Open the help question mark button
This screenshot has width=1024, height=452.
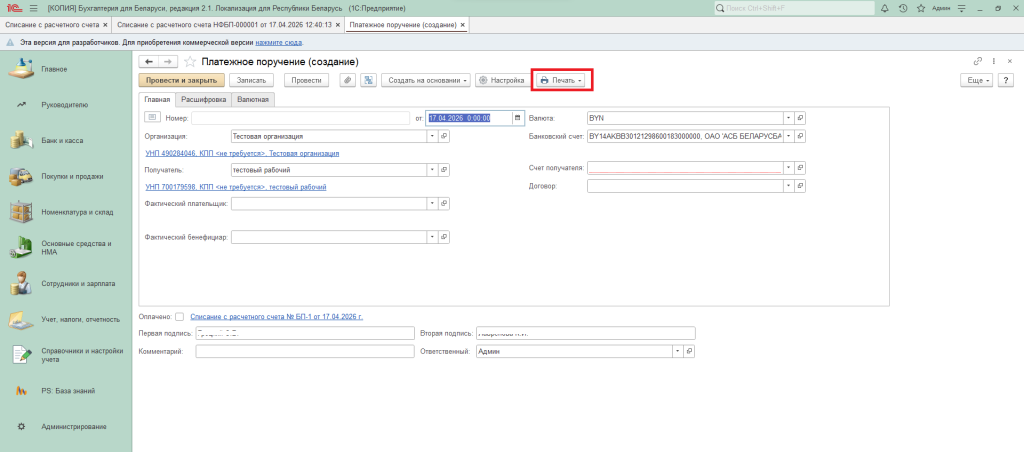(x=1007, y=80)
